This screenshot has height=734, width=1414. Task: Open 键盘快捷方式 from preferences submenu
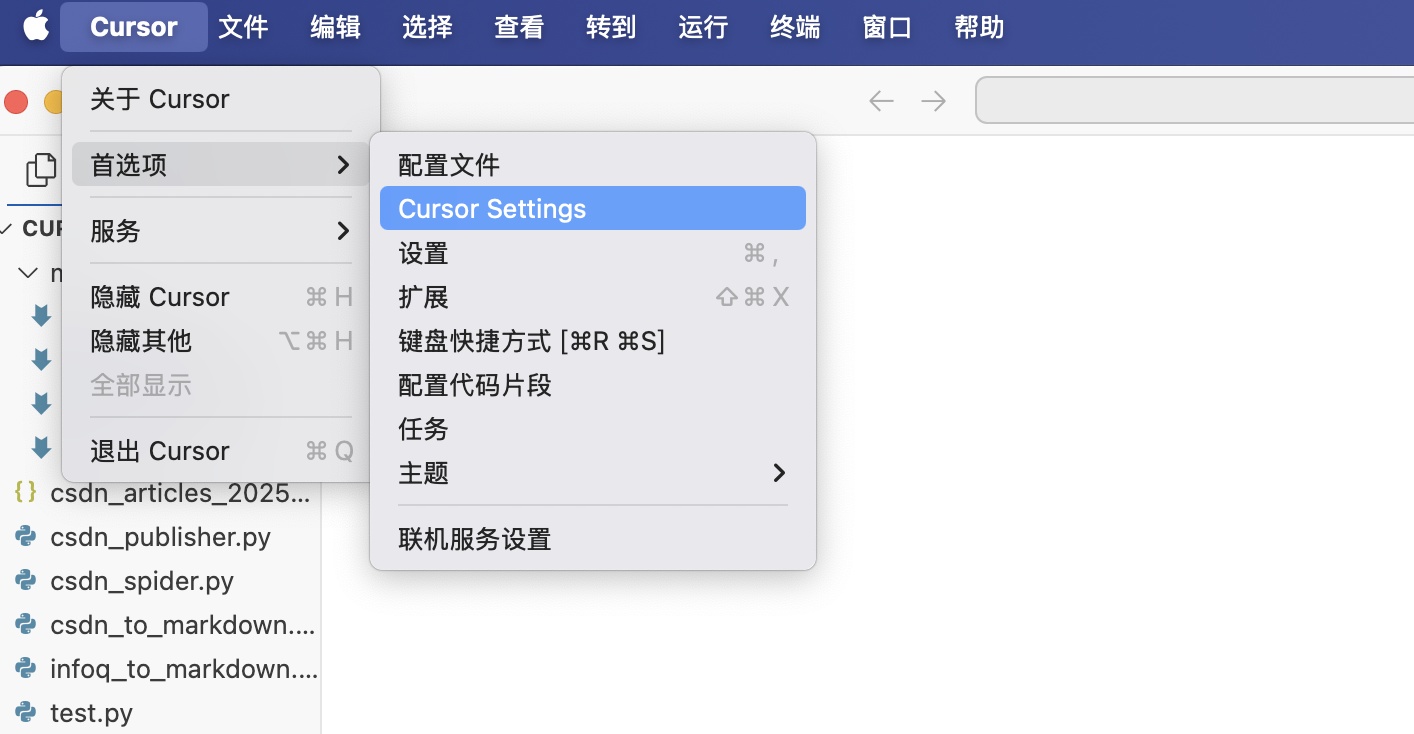click(x=531, y=341)
